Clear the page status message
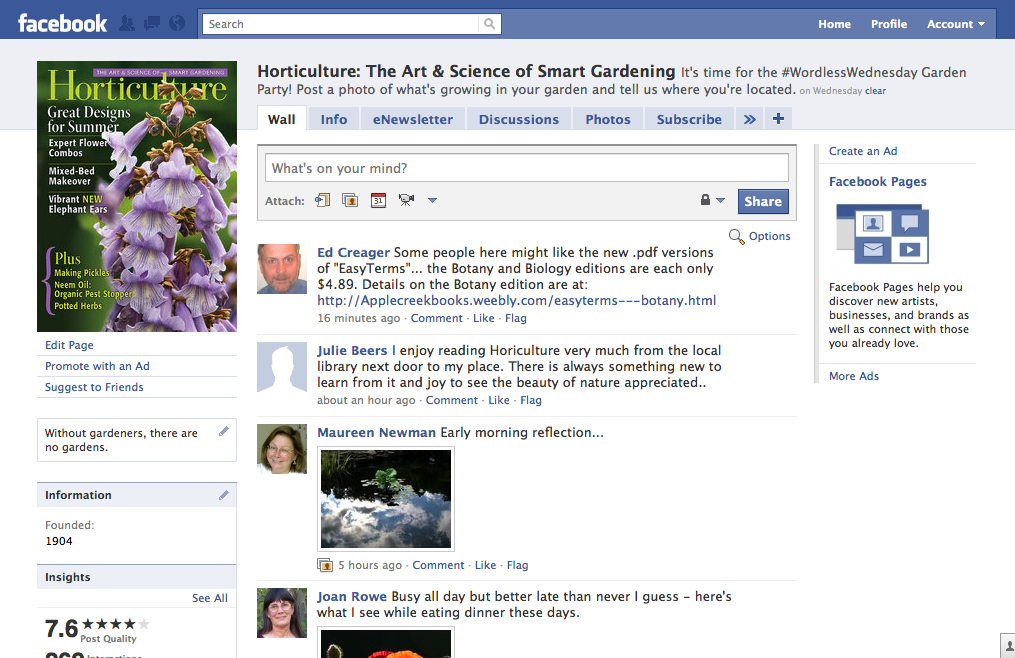The height and width of the screenshot is (658, 1015). pyautogui.click(x=875, y=91)
